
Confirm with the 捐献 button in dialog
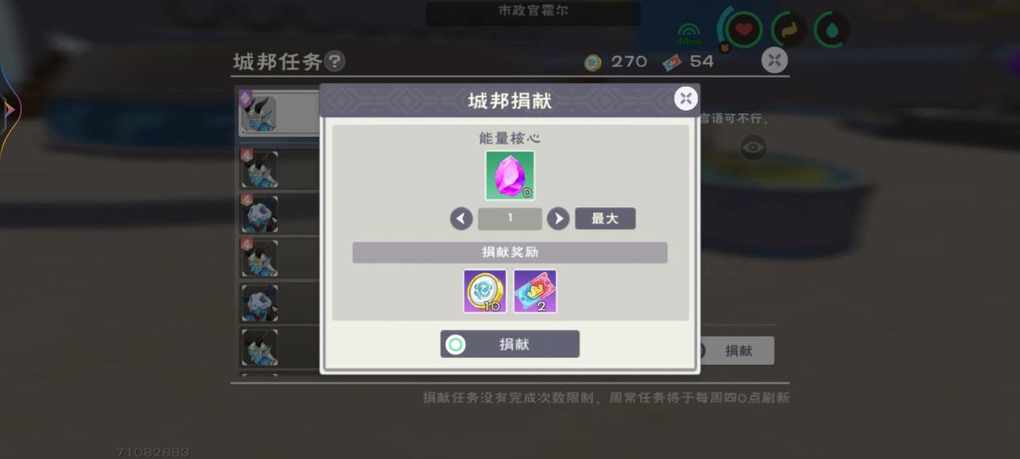(510, 344)
